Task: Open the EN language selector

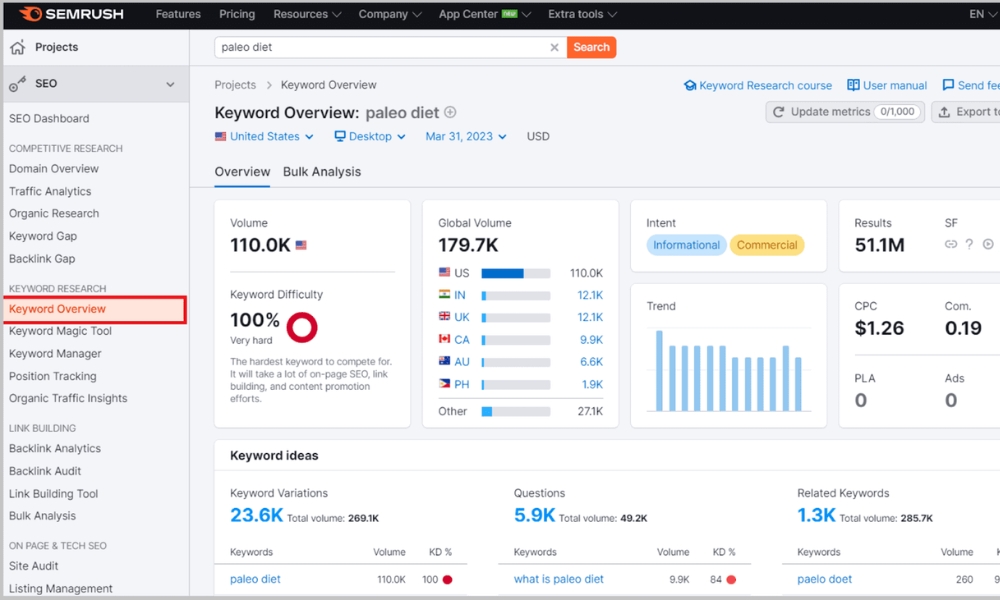Action: pyautogui.click(x=982, y=14)
